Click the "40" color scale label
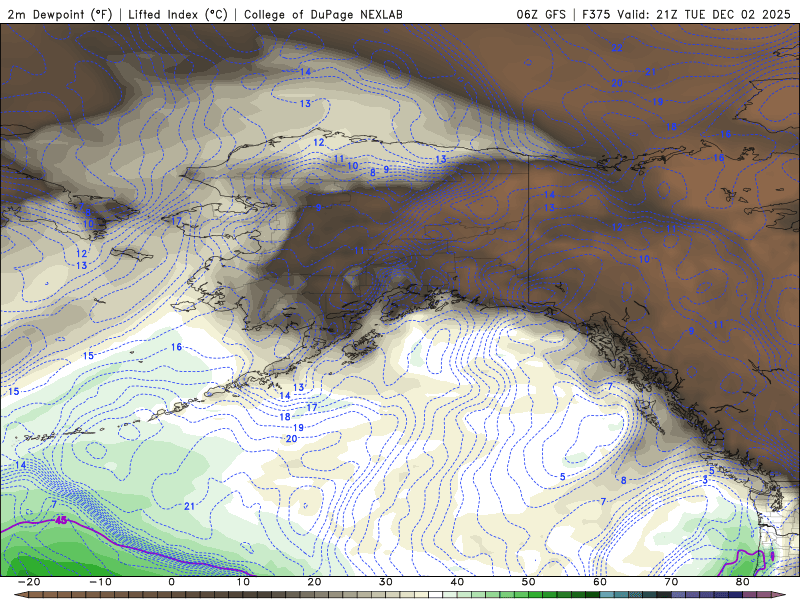800x600 pixels. point(457,582)
